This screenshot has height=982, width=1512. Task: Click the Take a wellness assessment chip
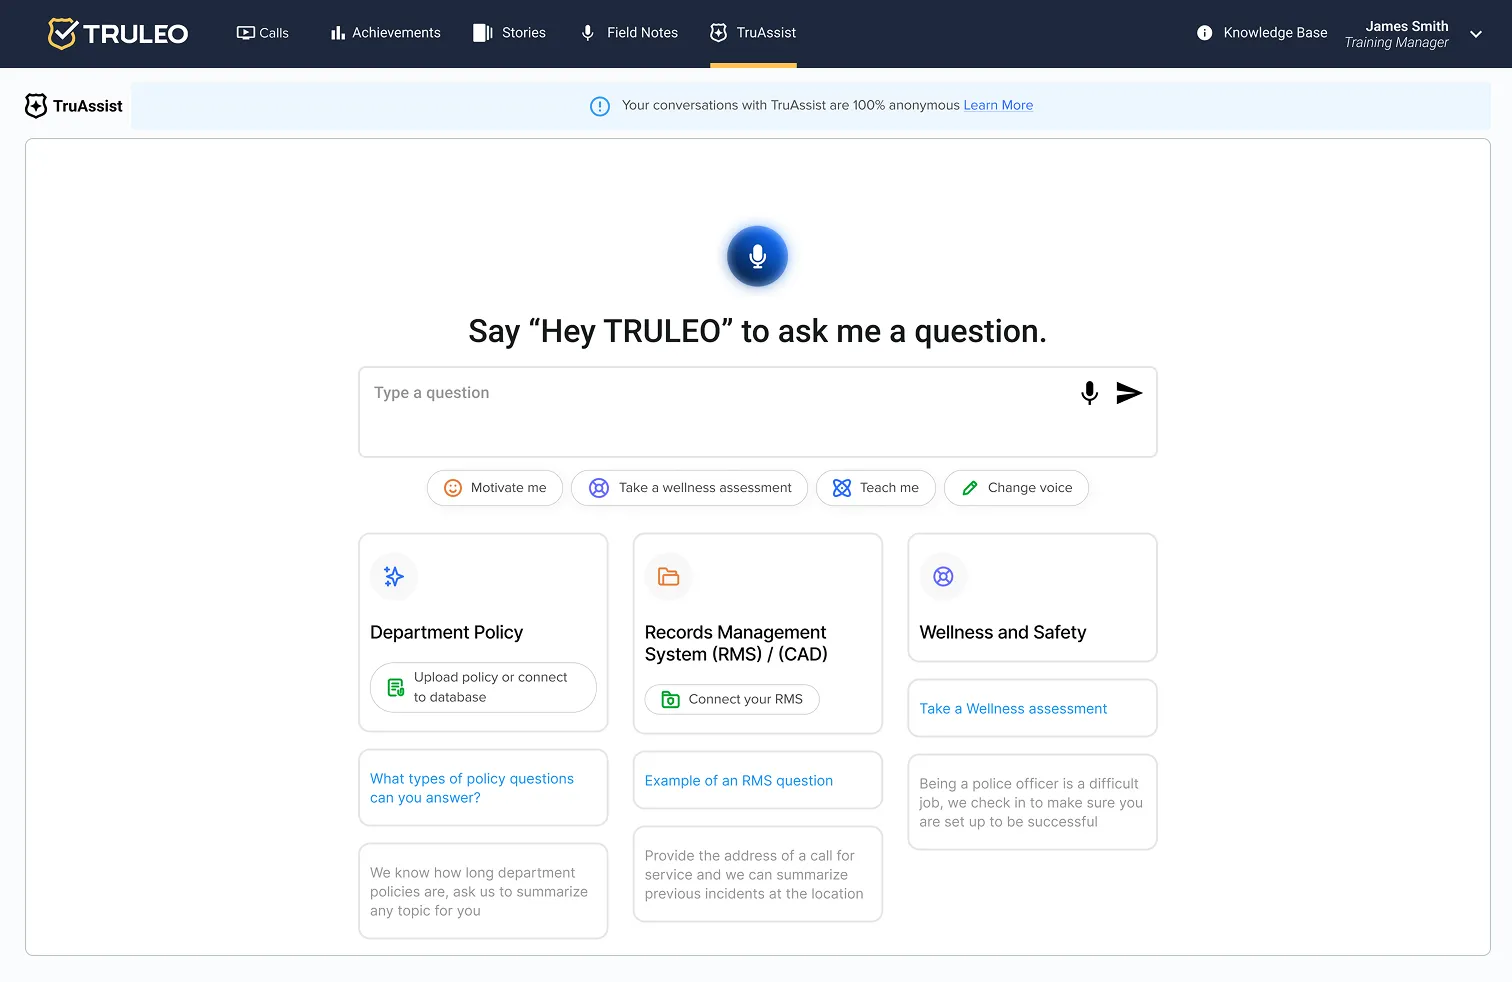click(689, 488)
